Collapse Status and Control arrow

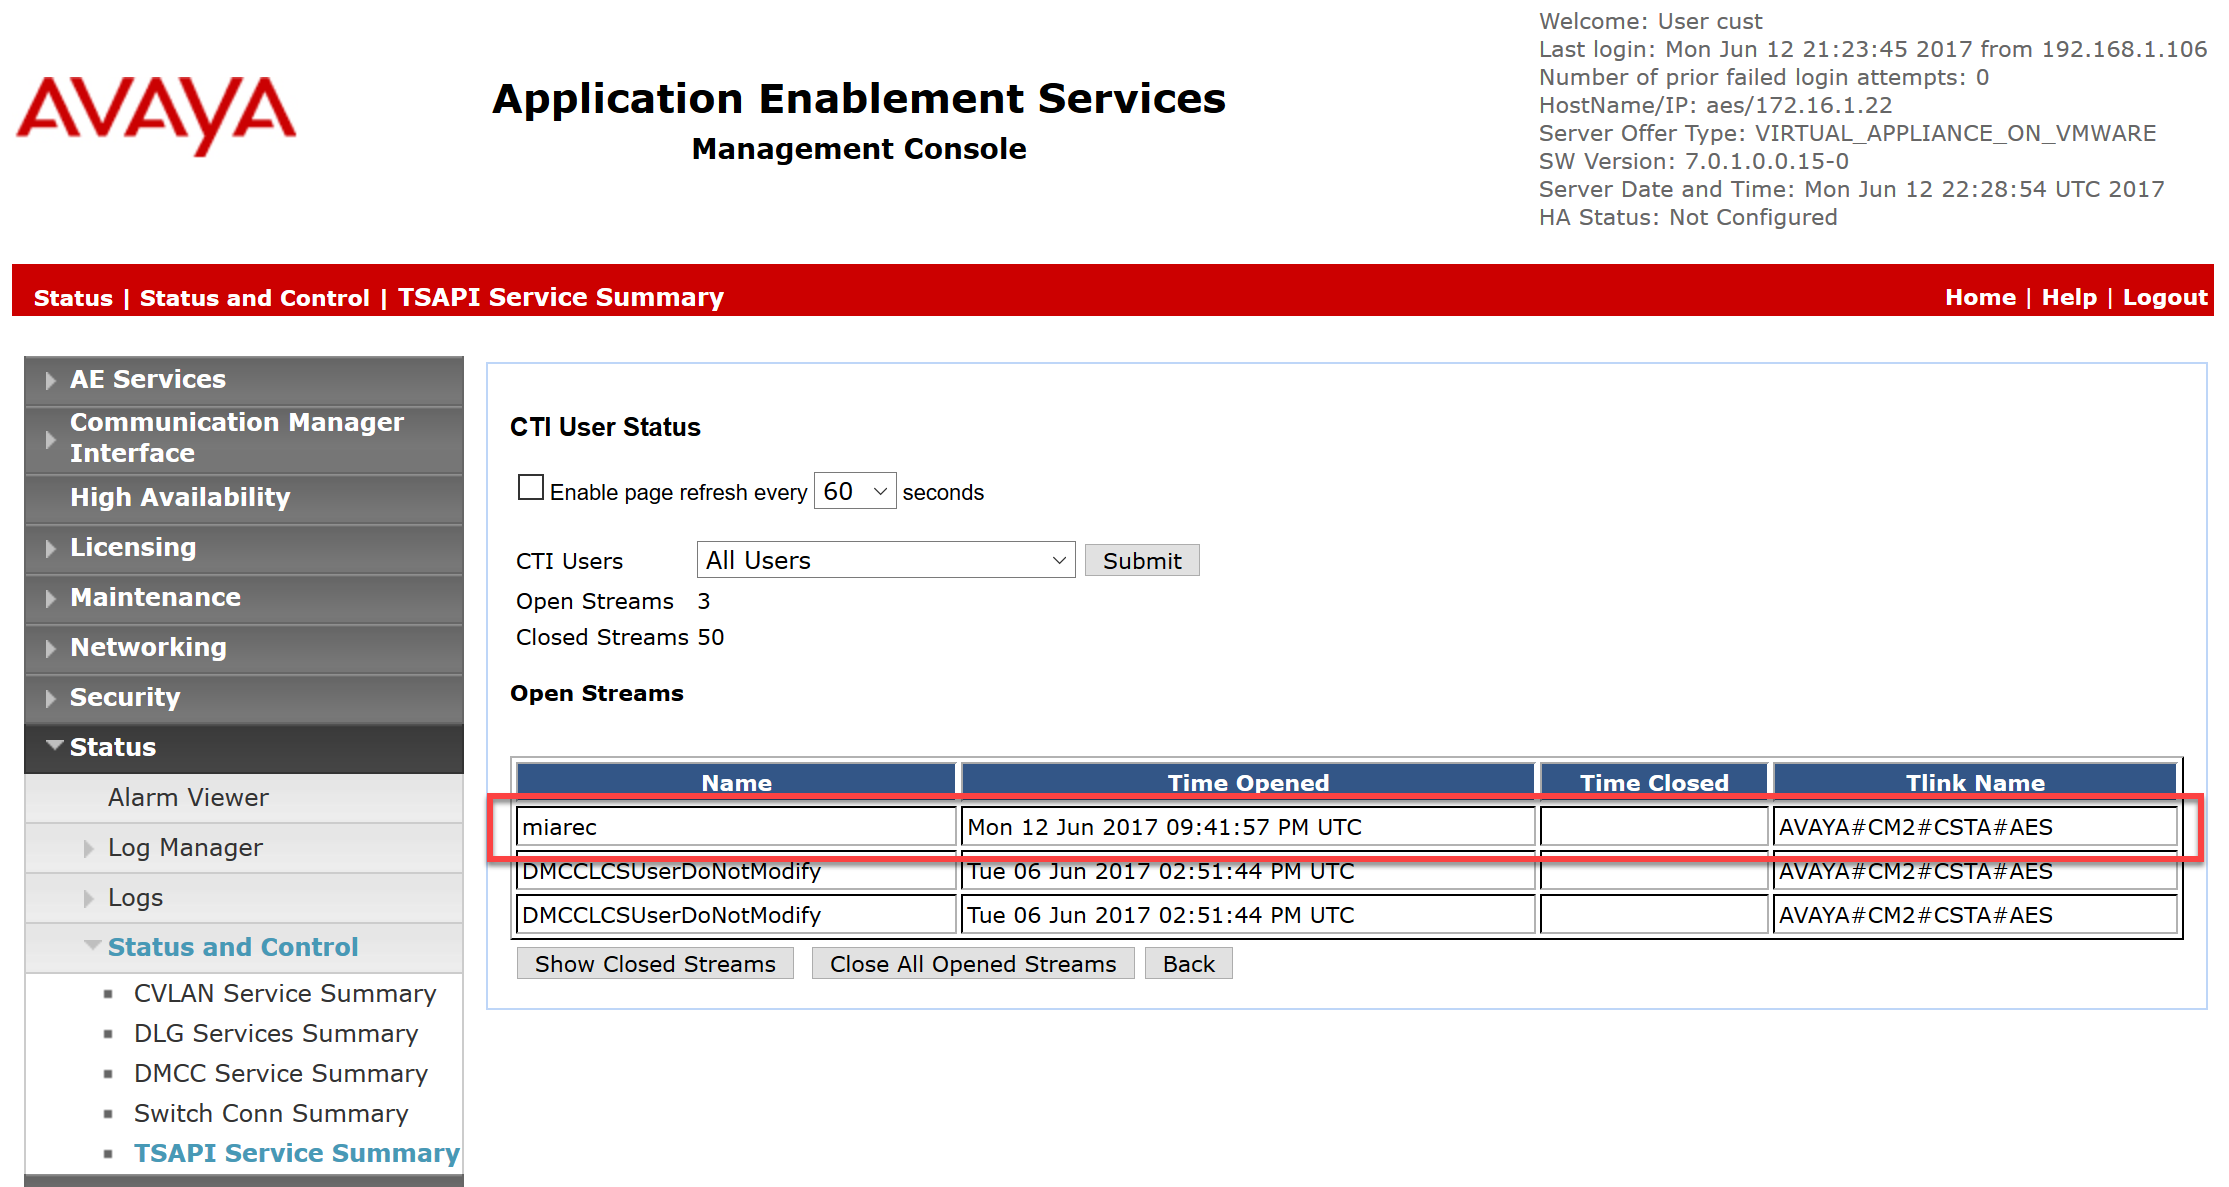pyautogui.click(x=92, y=945)
